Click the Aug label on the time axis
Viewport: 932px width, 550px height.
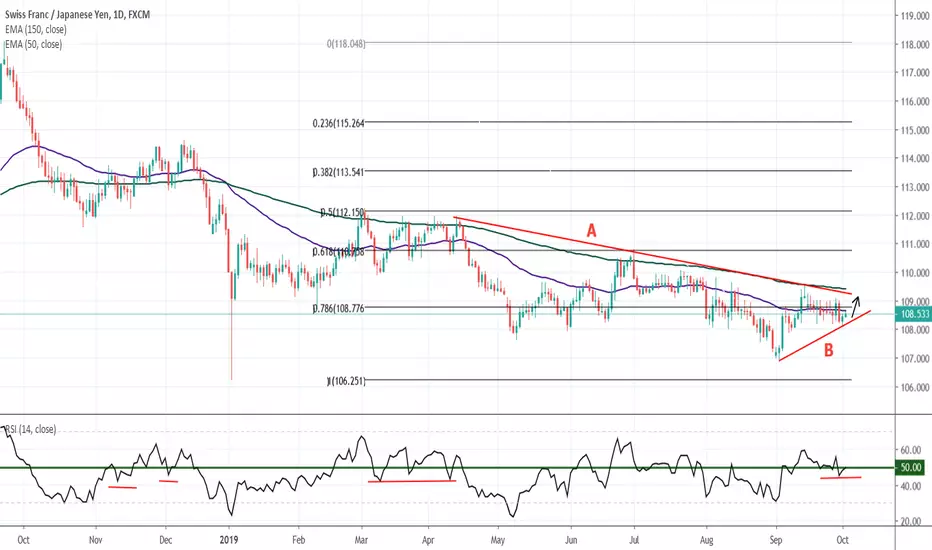(x=706, y=540)
